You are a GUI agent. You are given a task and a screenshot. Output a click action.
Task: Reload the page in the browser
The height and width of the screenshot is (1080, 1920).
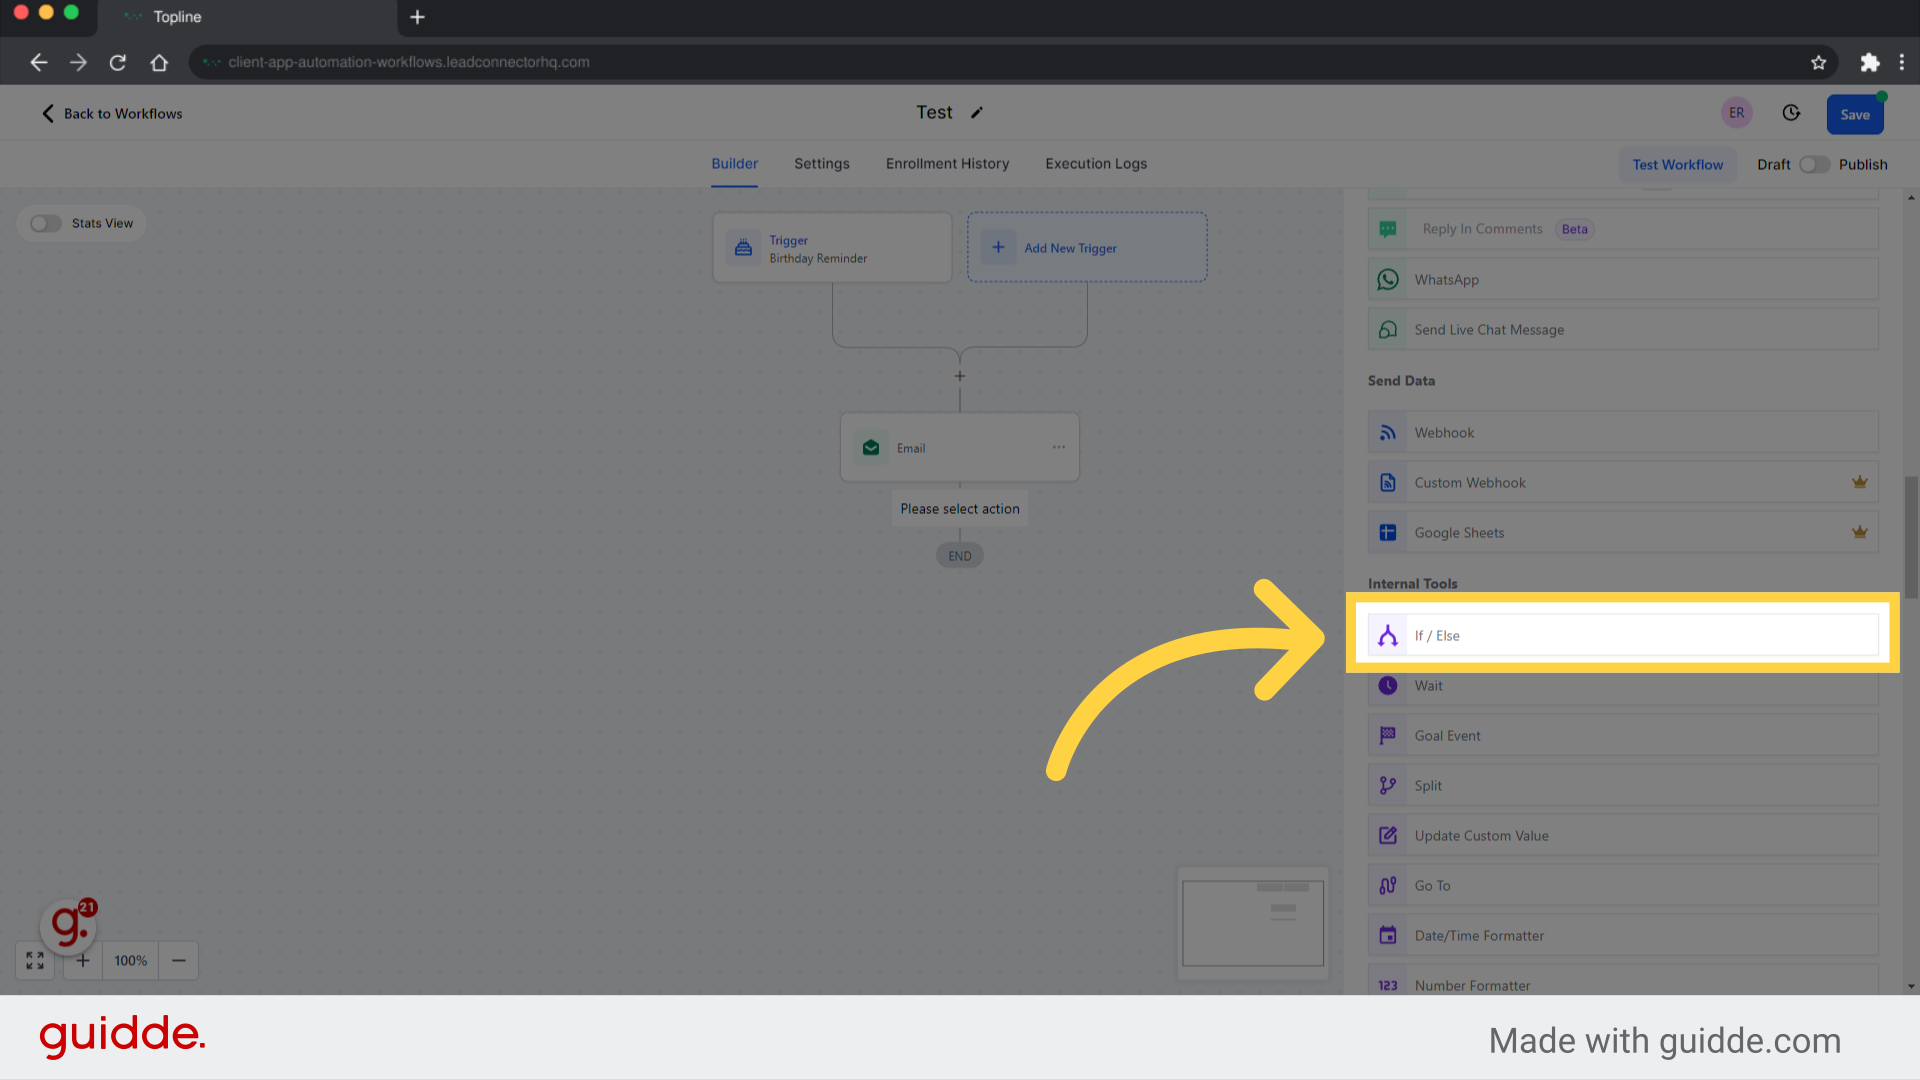coord(118,62)
